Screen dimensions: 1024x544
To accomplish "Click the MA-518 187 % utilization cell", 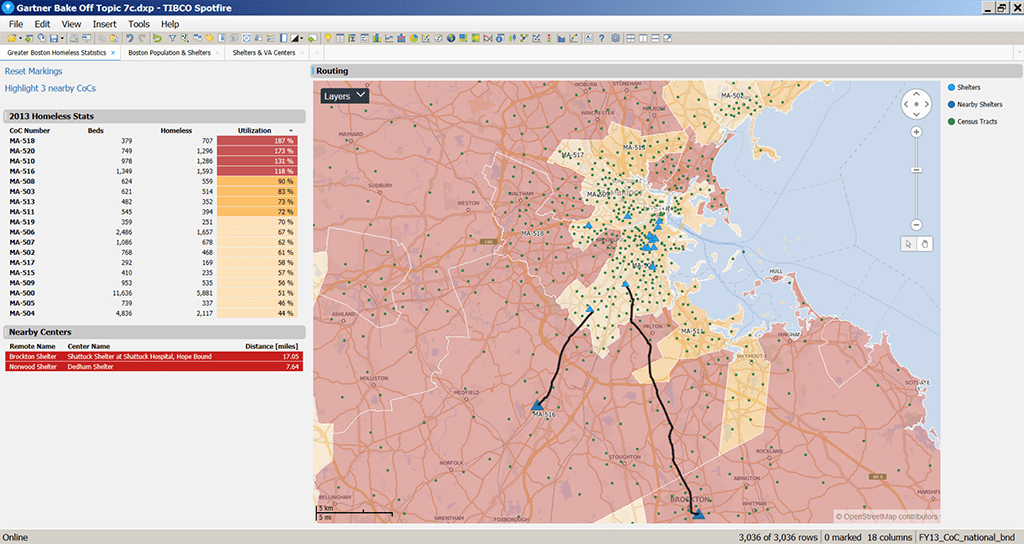I will (x=257, y=140).
